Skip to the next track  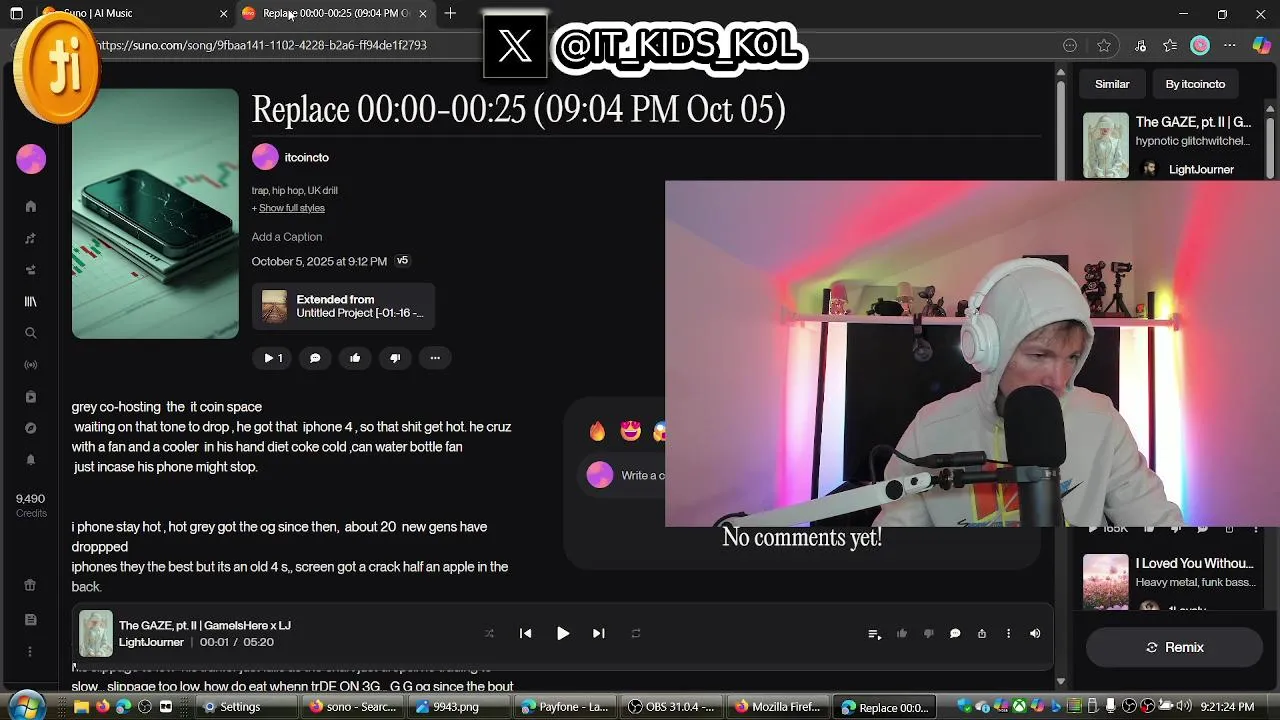tap(598, 633)
